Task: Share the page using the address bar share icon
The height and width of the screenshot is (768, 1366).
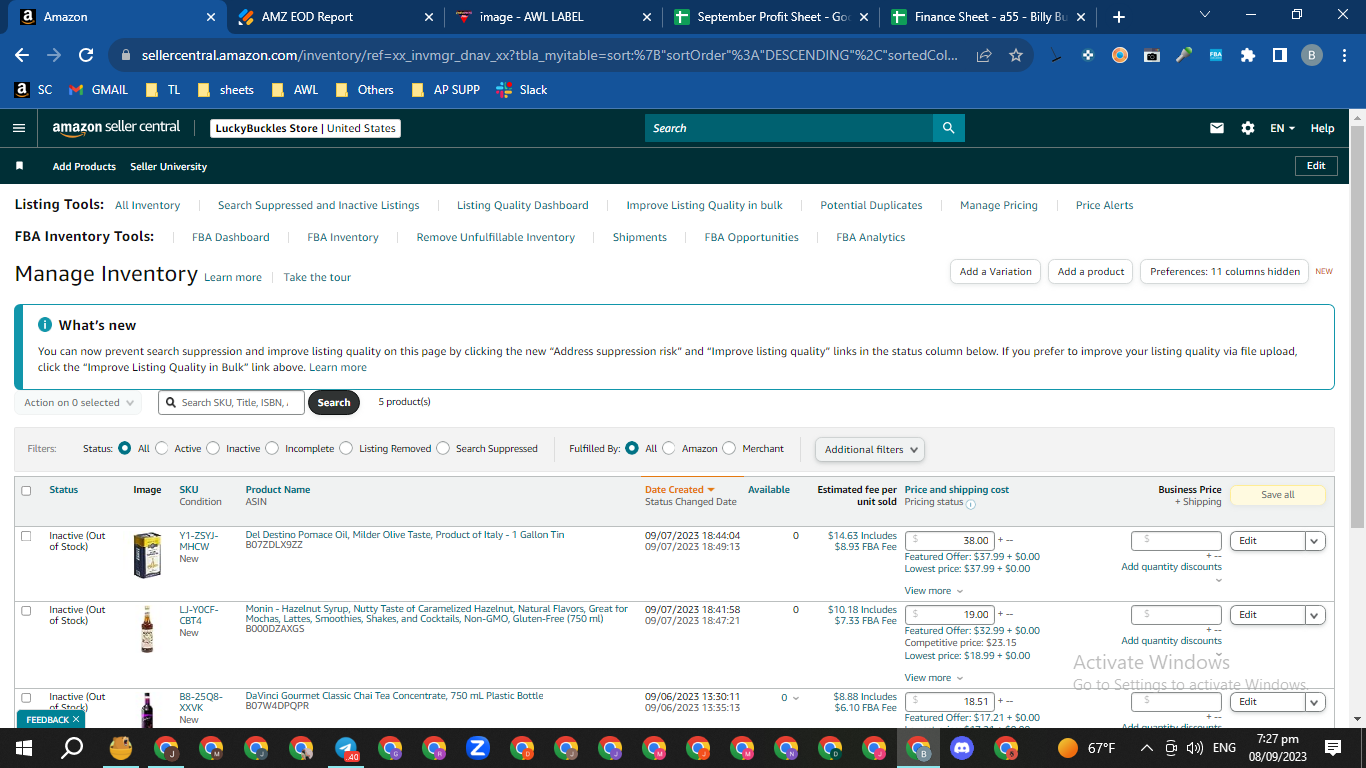Action: pyautogui.click(x=984, y=56)
